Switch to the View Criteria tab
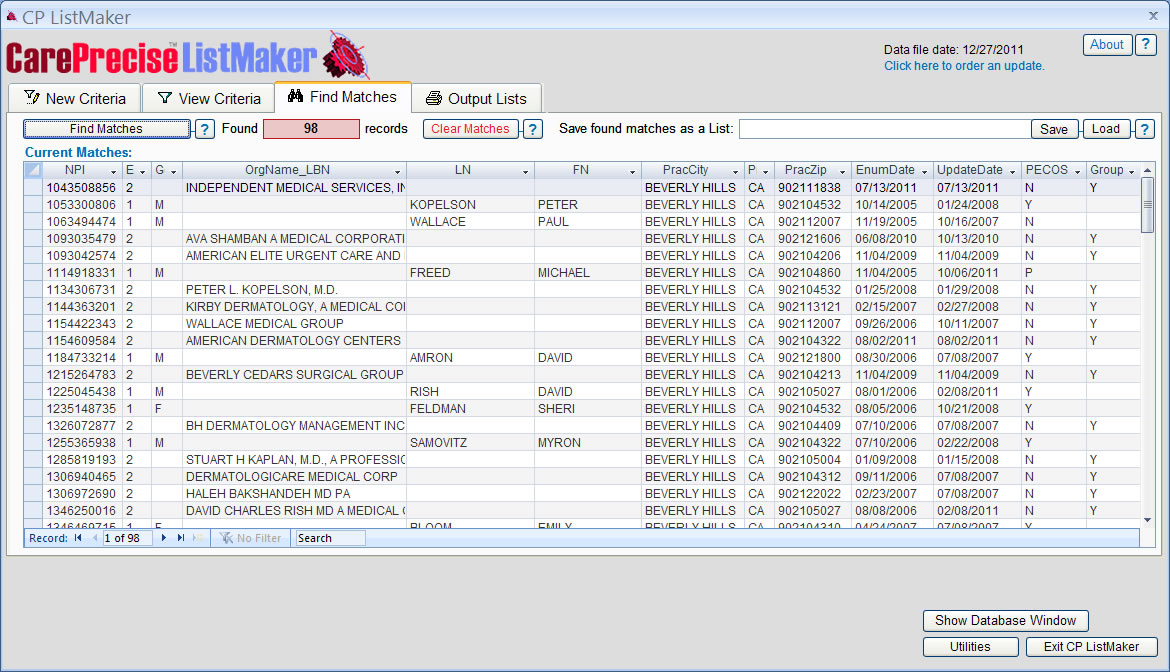Viewport: 1170px width, 672px height. click(x=208, y=98)
